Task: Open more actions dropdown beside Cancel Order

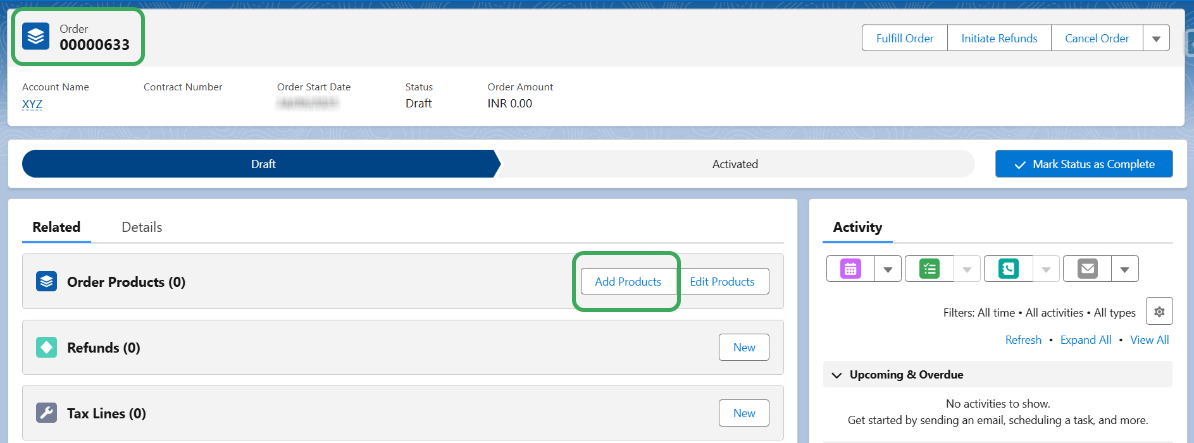Action: (x=1156, y=39)
